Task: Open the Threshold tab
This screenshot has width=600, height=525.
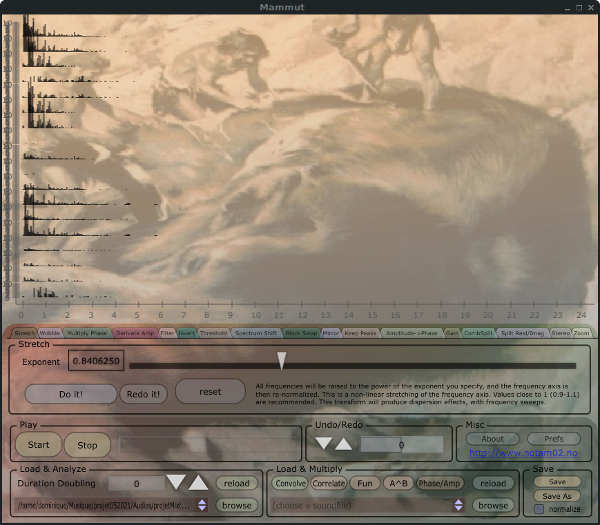Action: (x=214, y=333)
